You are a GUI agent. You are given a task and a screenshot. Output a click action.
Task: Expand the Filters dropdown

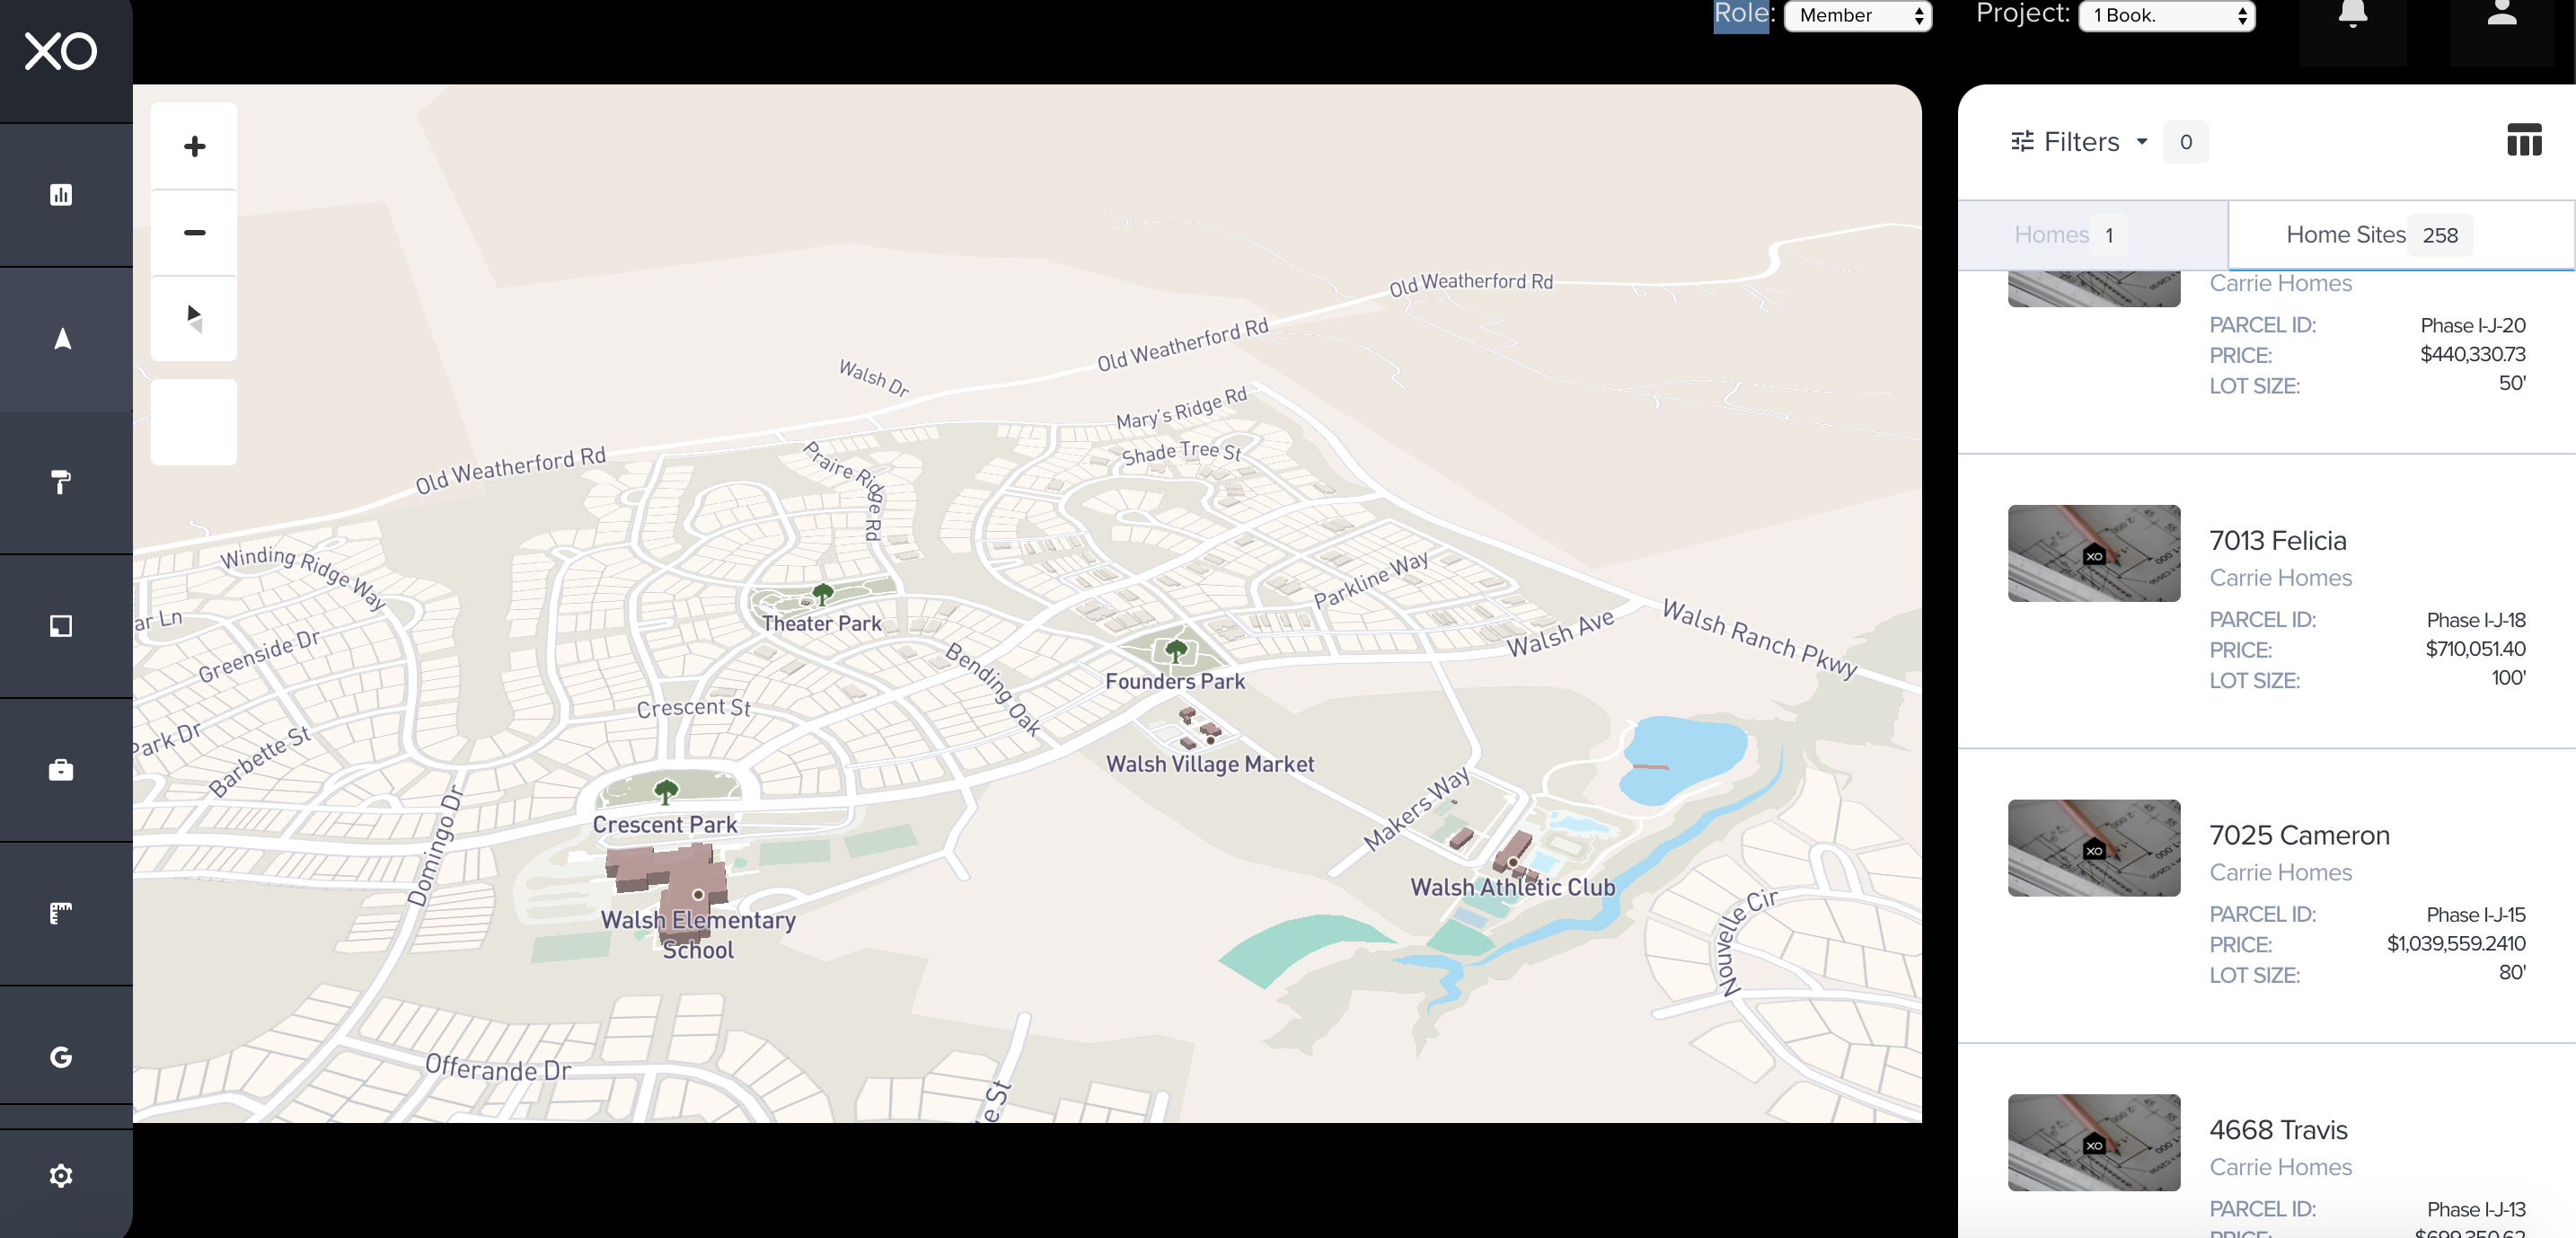click(x=2080, y=142)
